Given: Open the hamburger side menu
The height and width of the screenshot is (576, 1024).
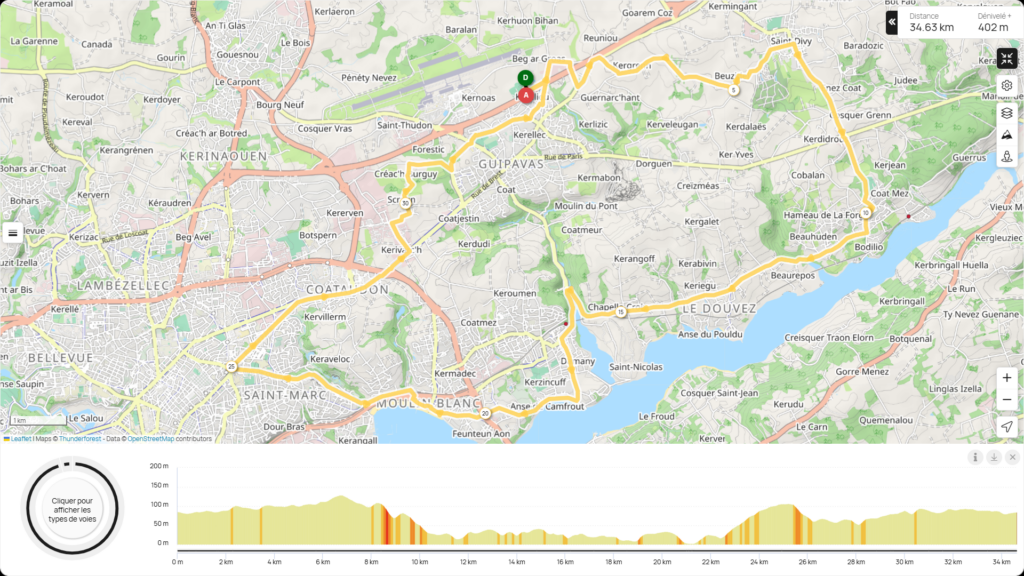Looking at the screenshot, I should pyautogui.click(x=13, y=232).
